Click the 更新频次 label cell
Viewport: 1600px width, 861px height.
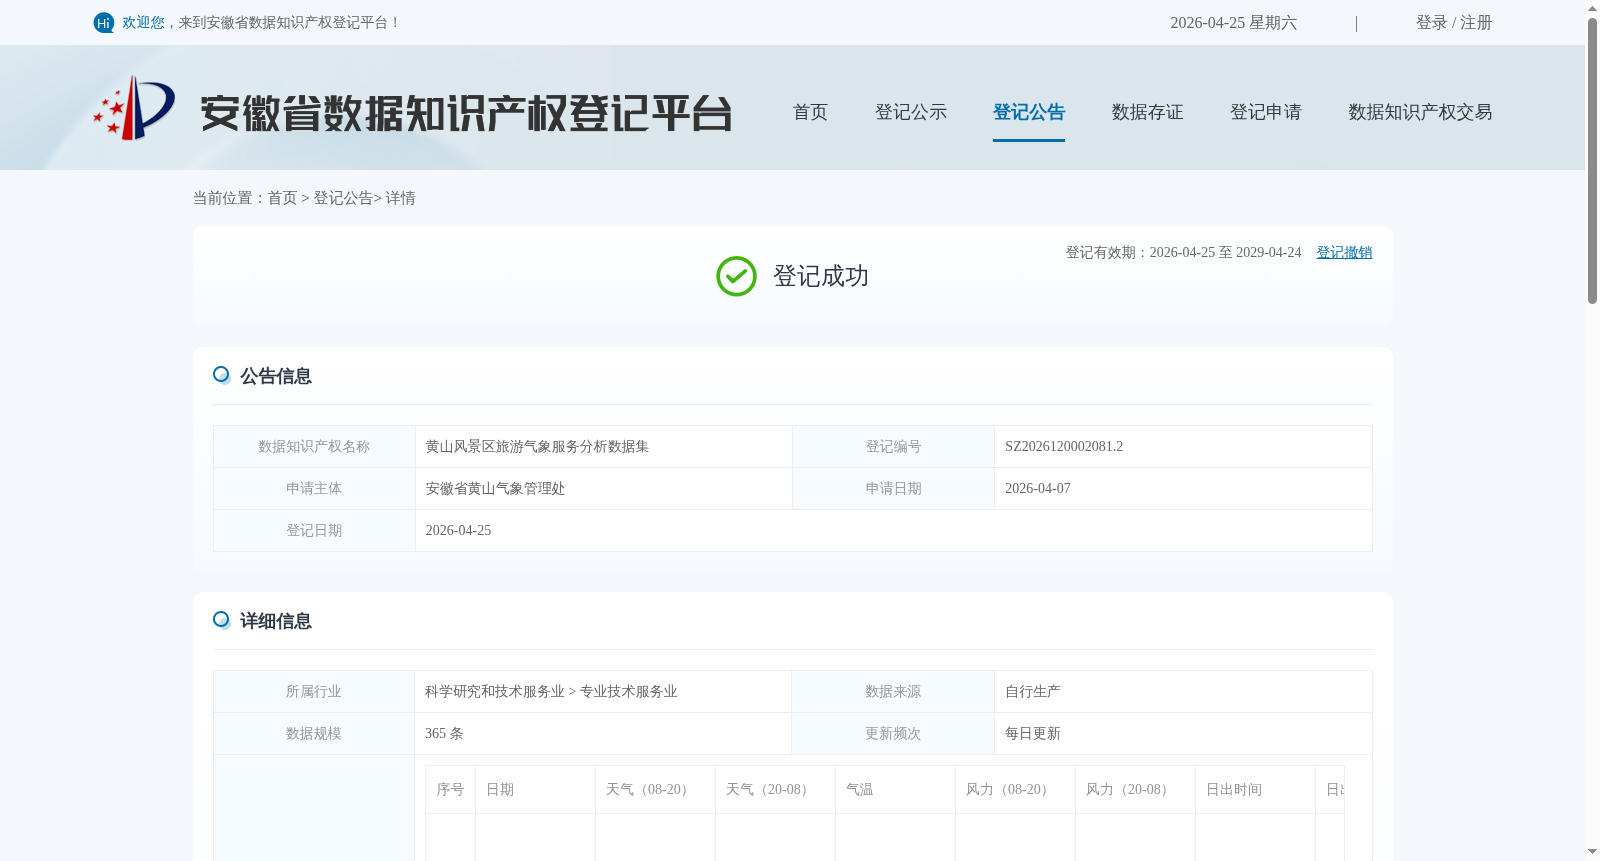[893, 734]
